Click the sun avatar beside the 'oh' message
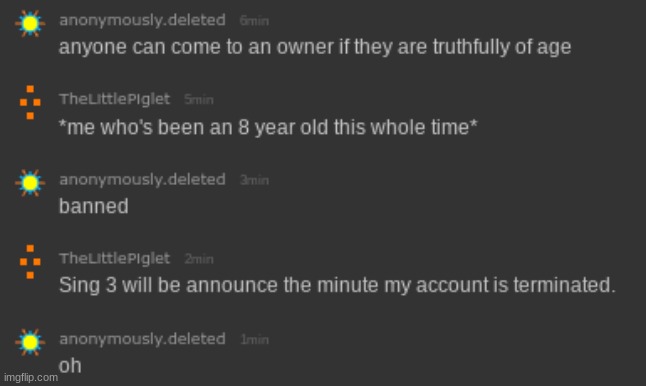This screenshot has height=386, width=646. click(x=30, y=342)
